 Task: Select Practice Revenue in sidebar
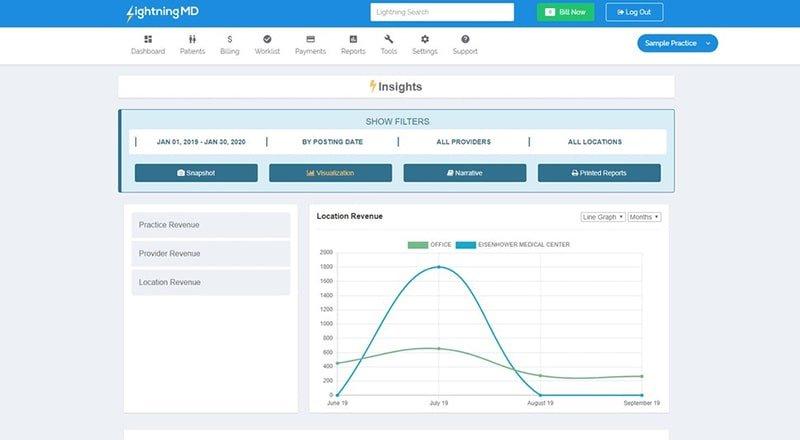211,225
